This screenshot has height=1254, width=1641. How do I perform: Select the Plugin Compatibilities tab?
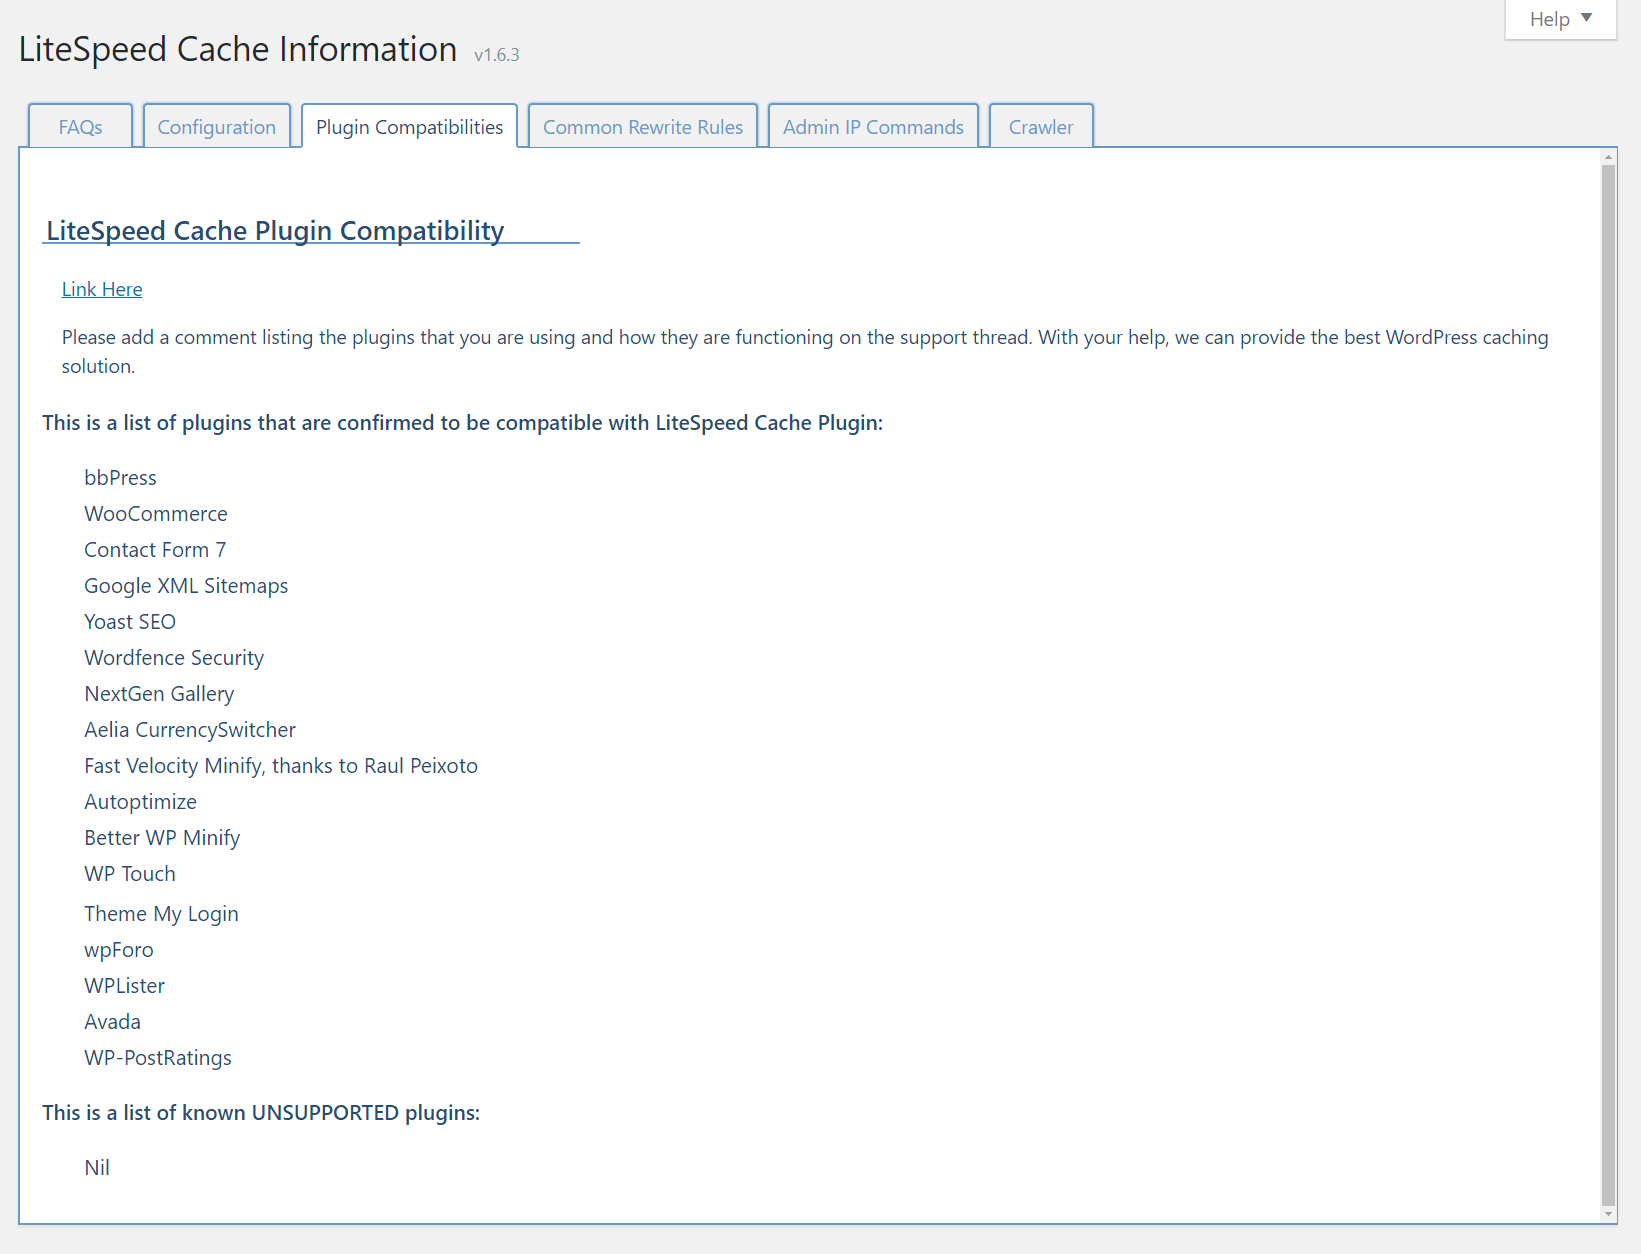tap(409, 127)
